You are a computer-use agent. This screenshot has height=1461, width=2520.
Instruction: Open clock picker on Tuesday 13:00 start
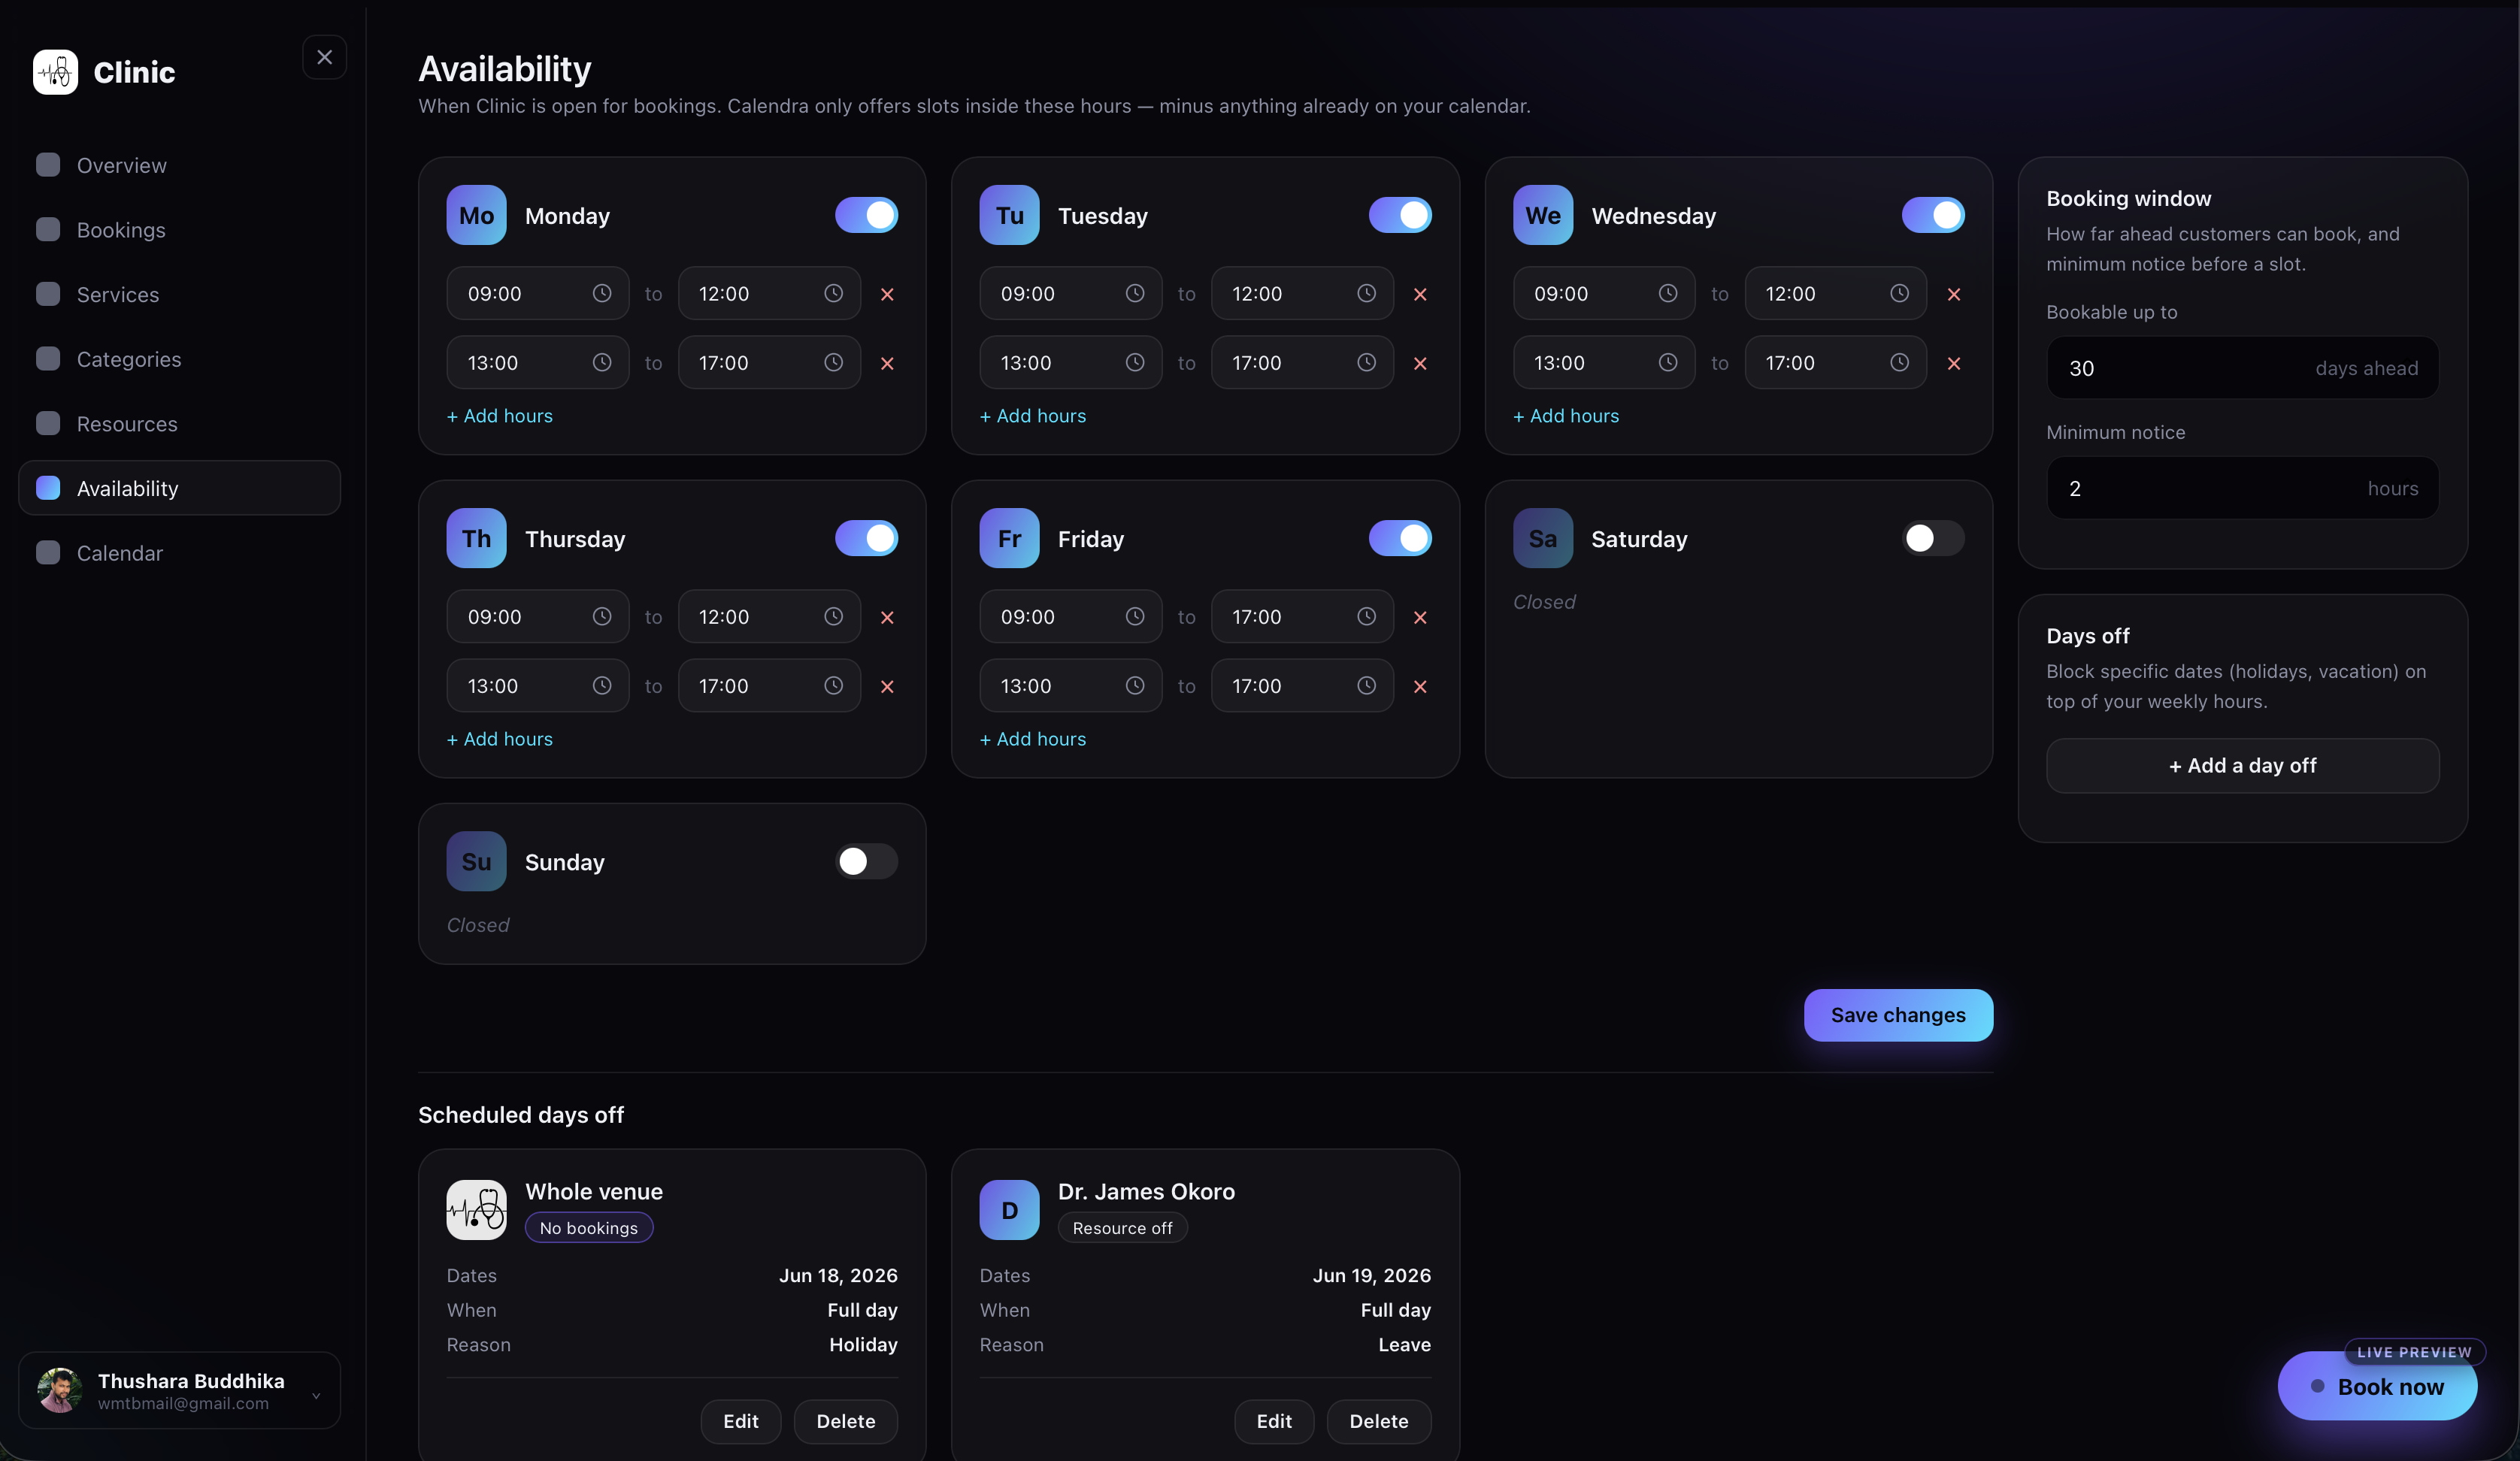(1135, 362)
